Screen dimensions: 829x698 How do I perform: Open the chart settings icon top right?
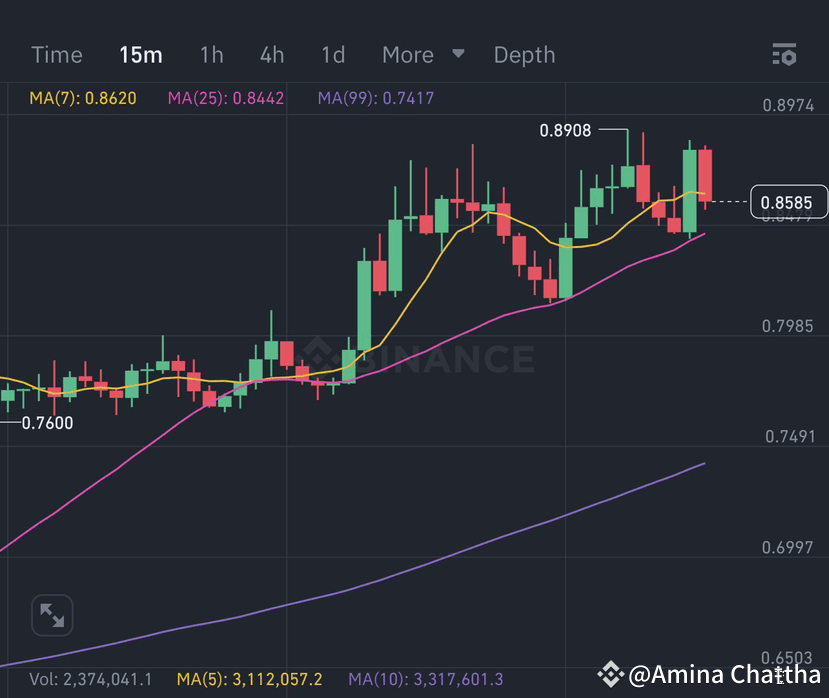[784, 55]
